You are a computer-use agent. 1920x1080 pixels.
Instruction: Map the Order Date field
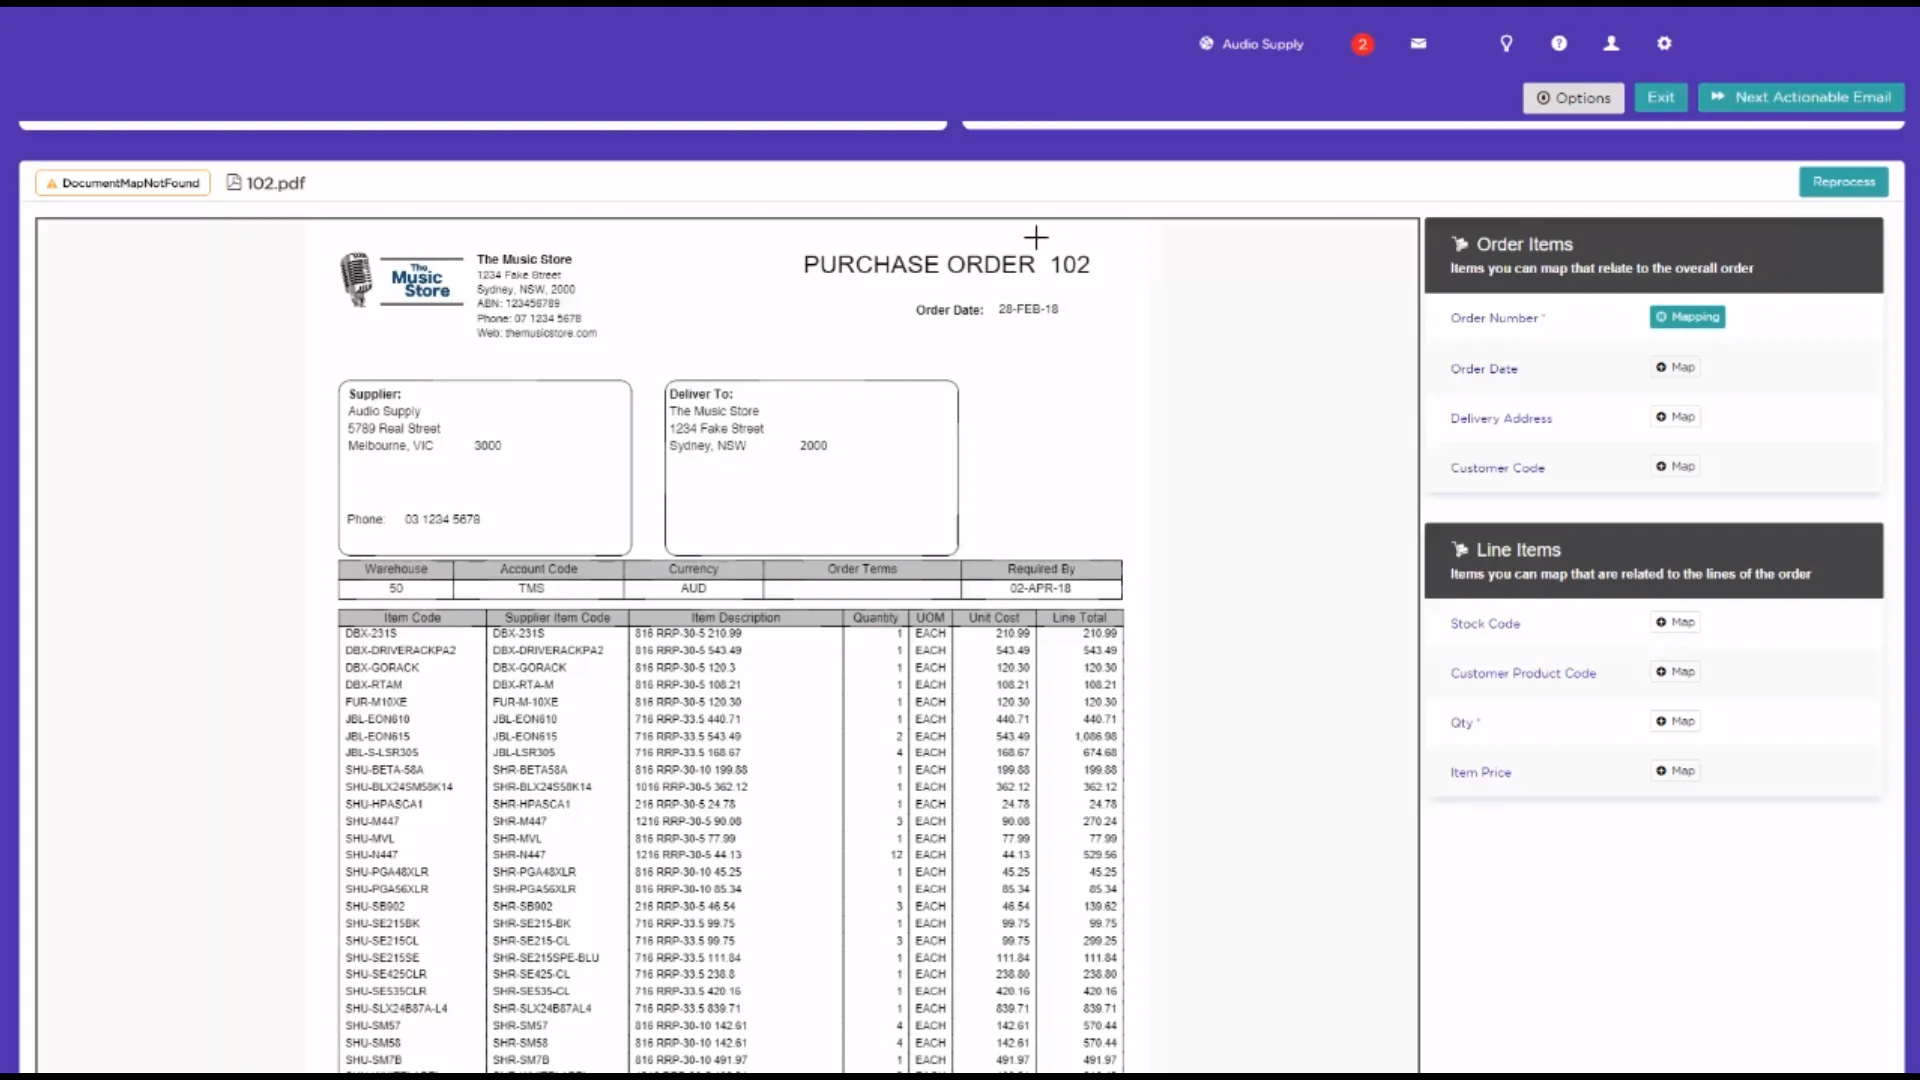tap(1675, 367)
